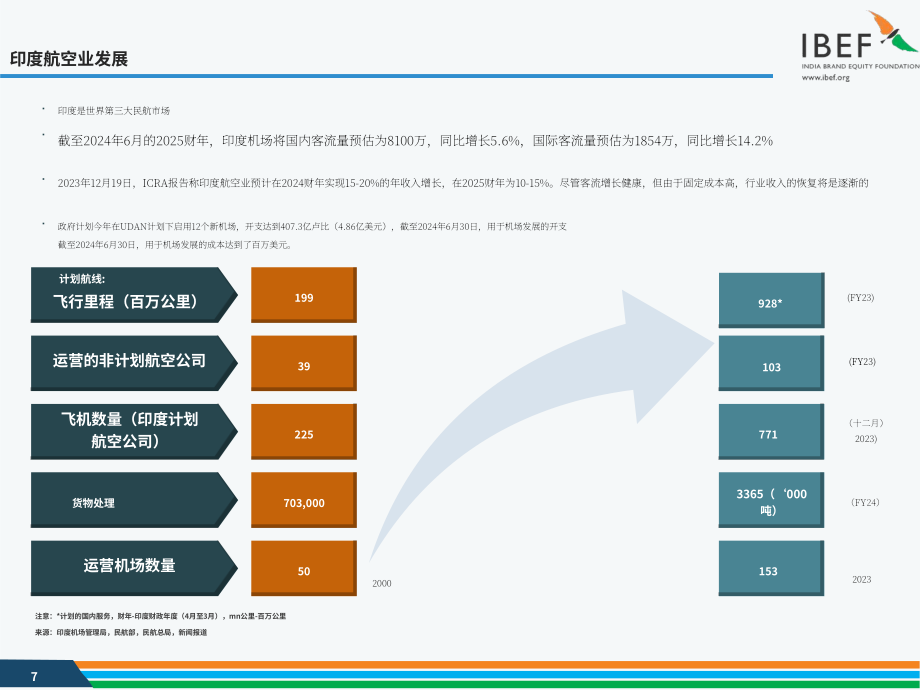Click the 运营机场数量 label box
The height and width of the screenshot is (690, 920).
pos(134,568)
